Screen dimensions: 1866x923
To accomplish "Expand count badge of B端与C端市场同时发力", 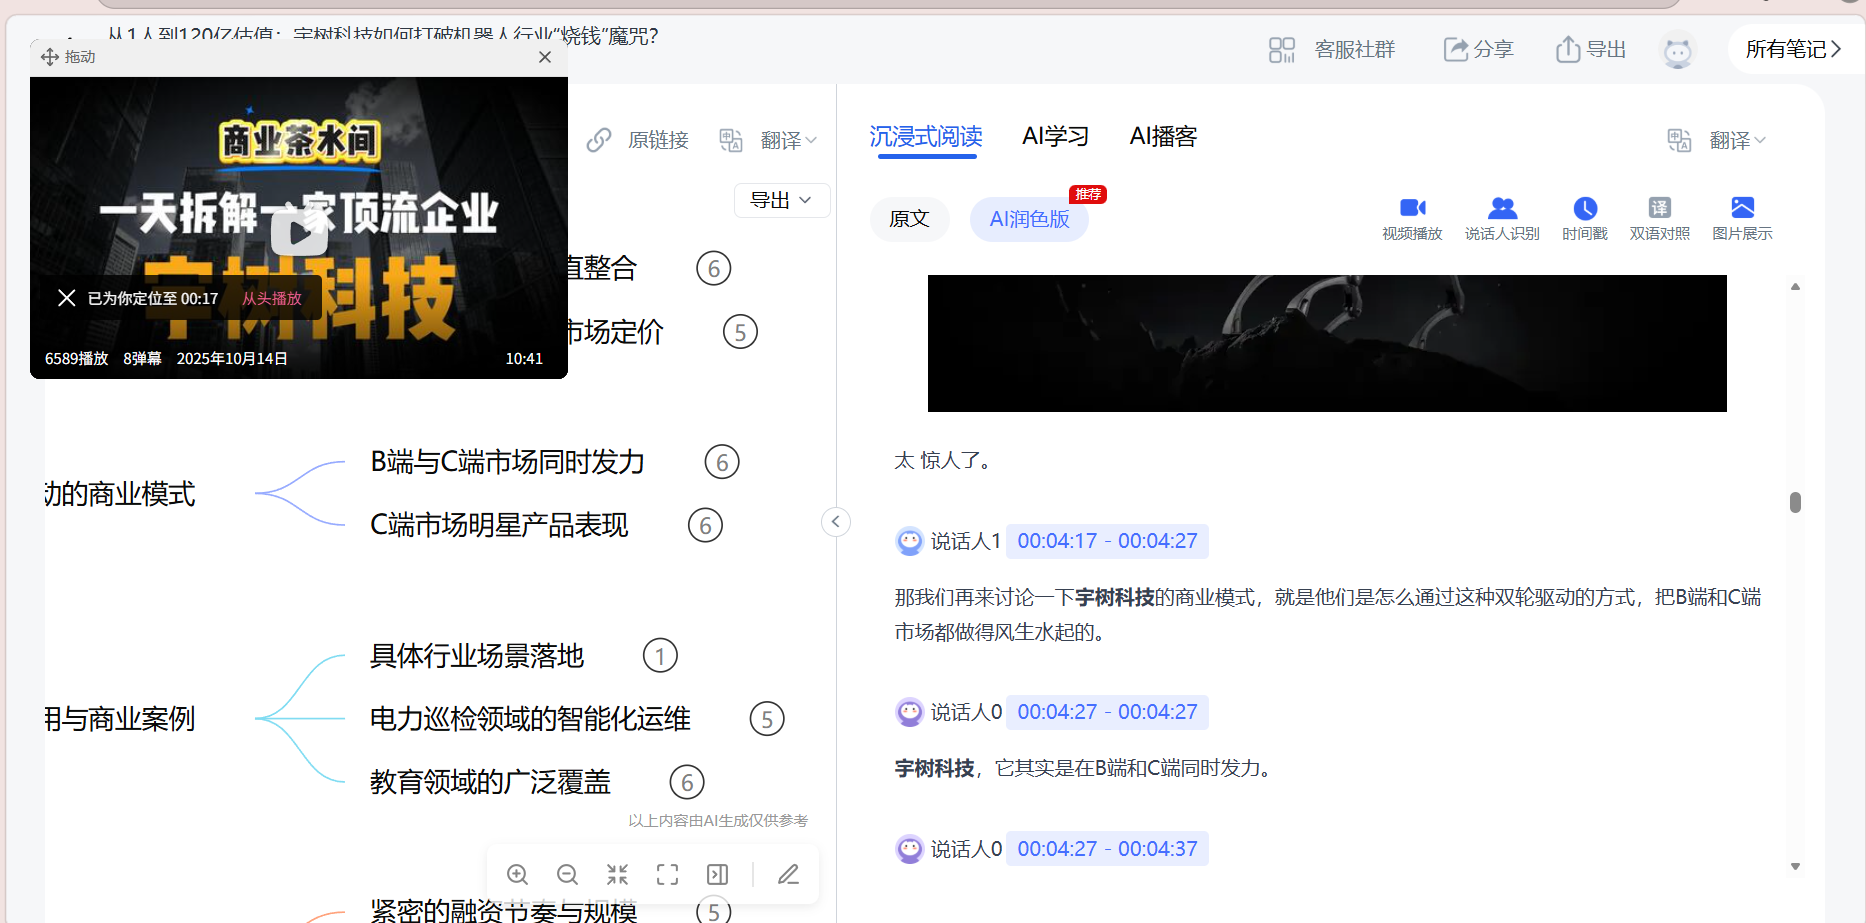I will click(x=722, y=462).
